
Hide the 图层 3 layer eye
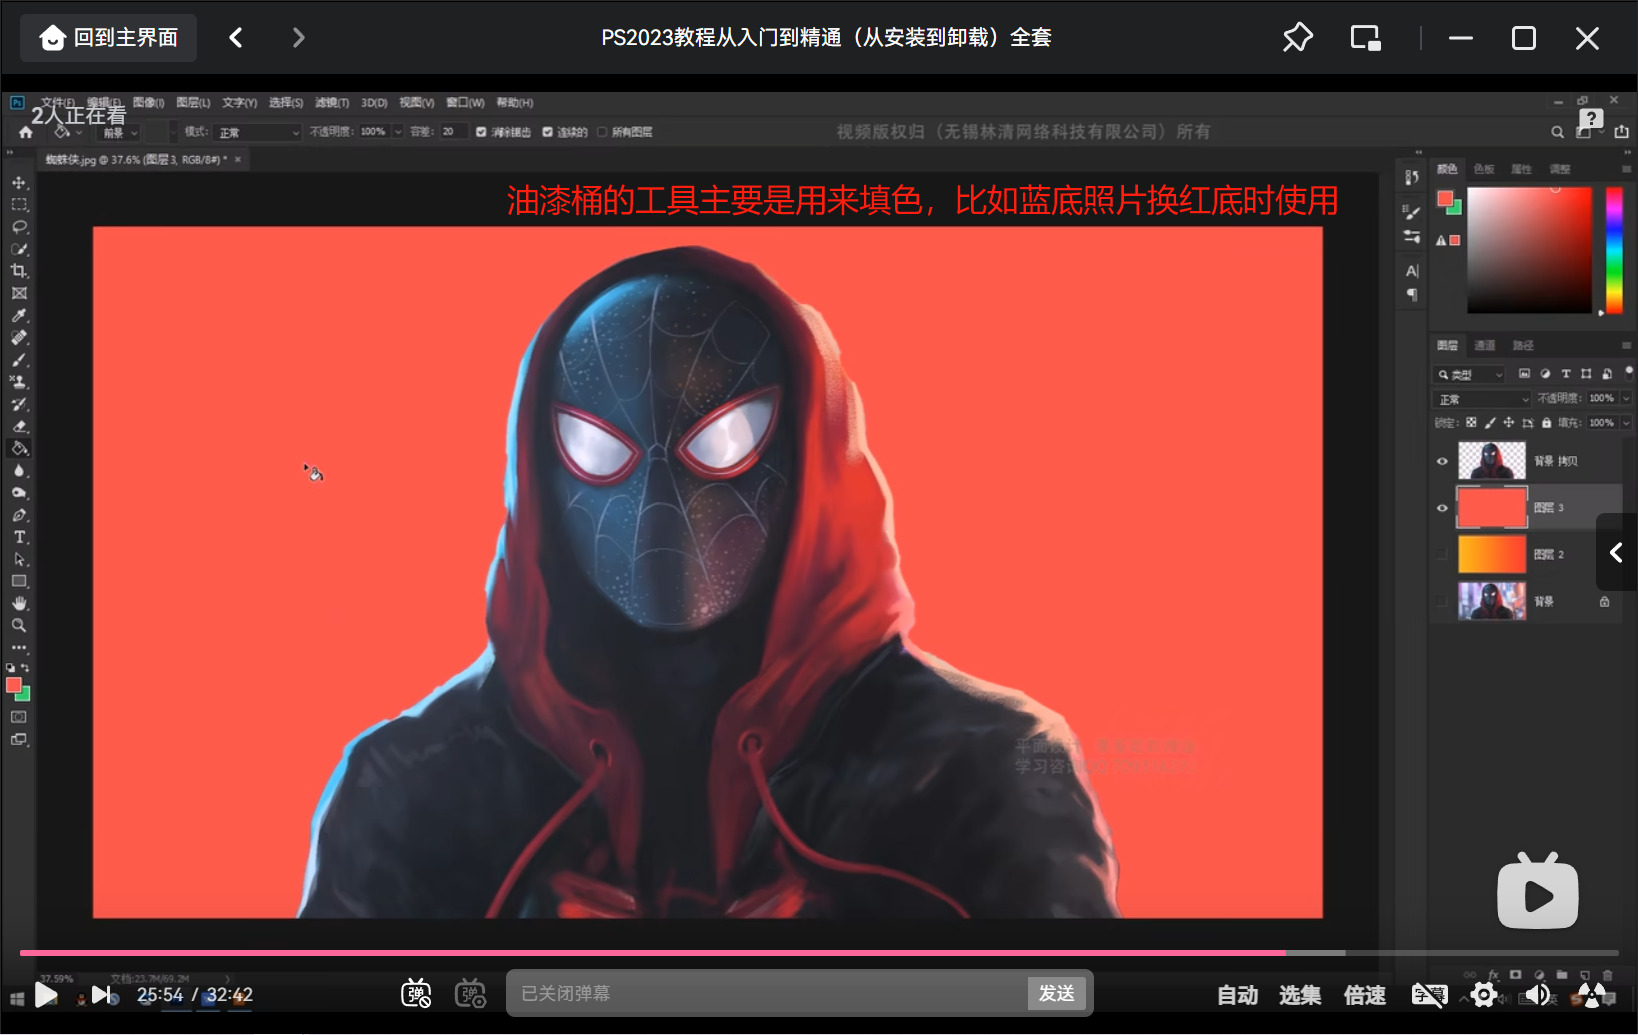coord(1442,508)
